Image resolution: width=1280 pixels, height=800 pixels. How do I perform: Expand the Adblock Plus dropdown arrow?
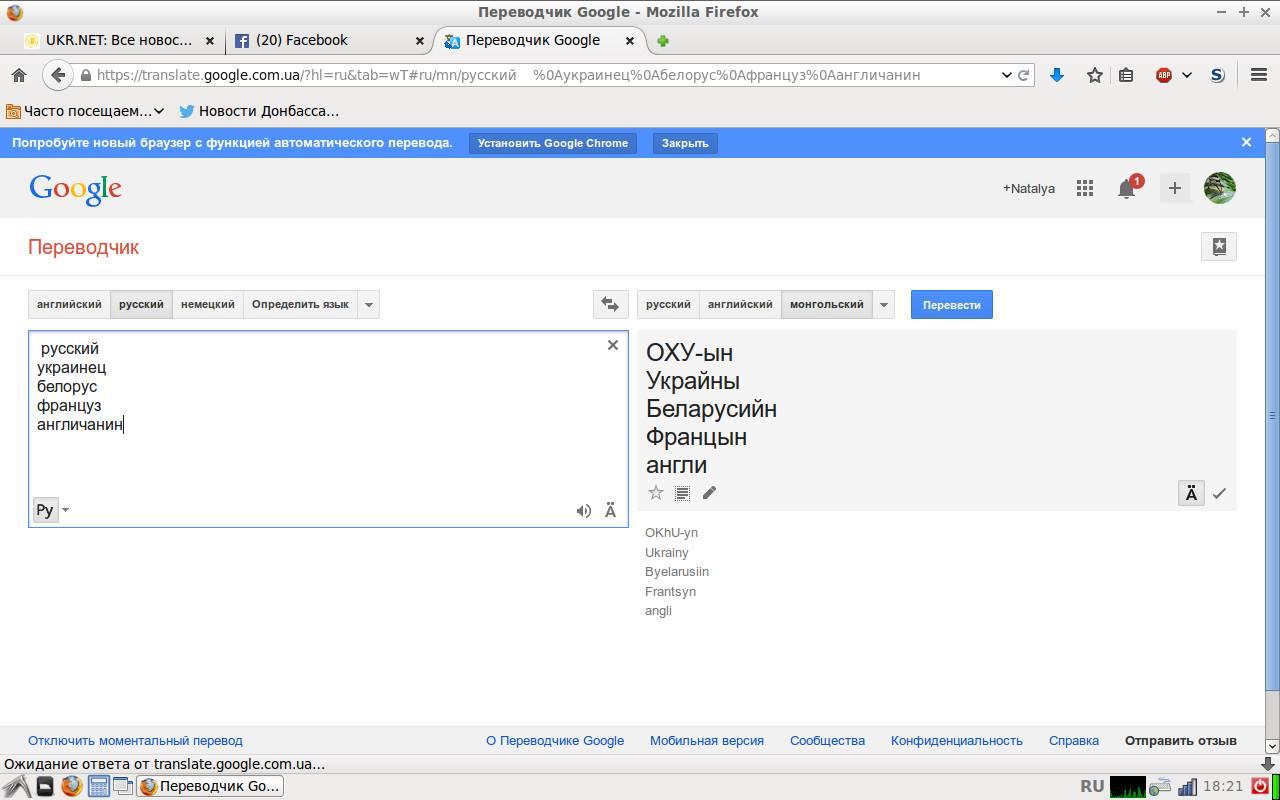[x=1187, y=75]
